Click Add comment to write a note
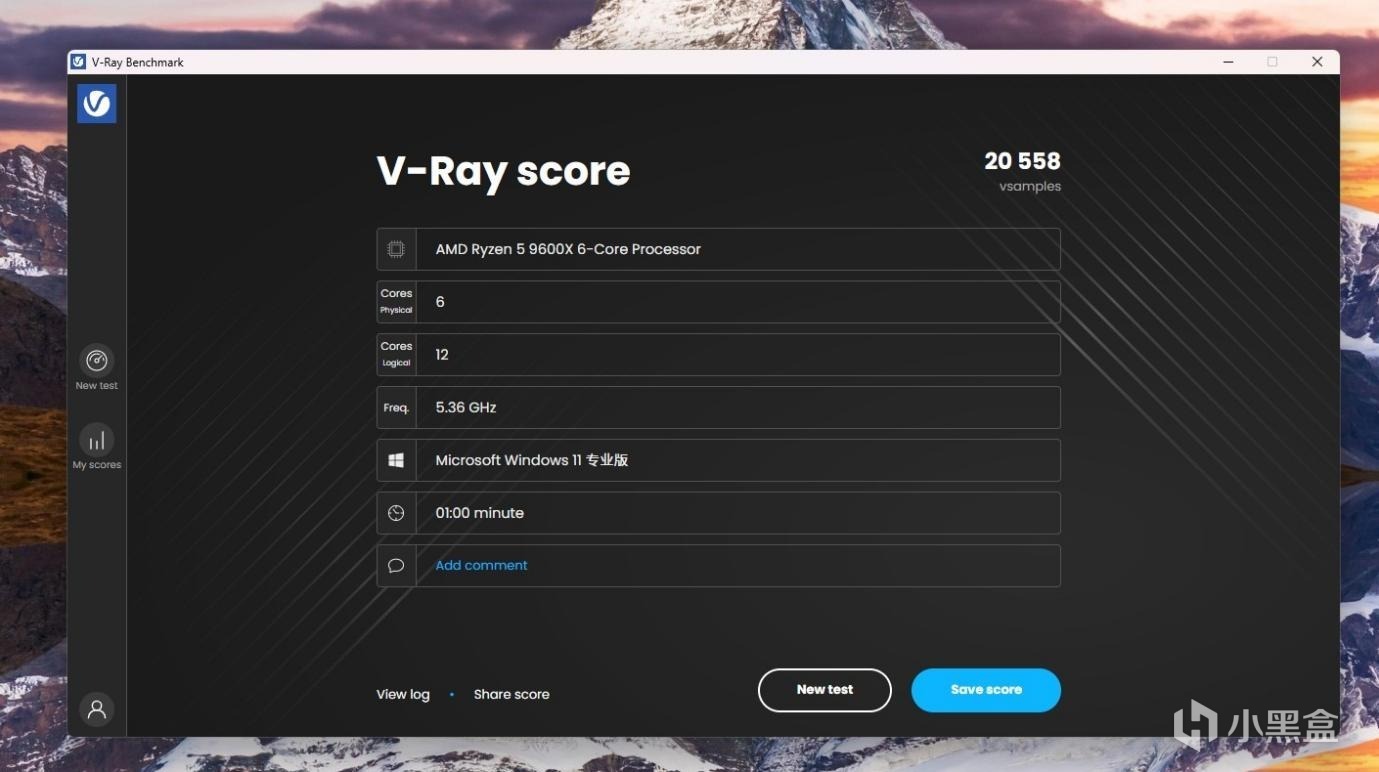 coord(481,565)
